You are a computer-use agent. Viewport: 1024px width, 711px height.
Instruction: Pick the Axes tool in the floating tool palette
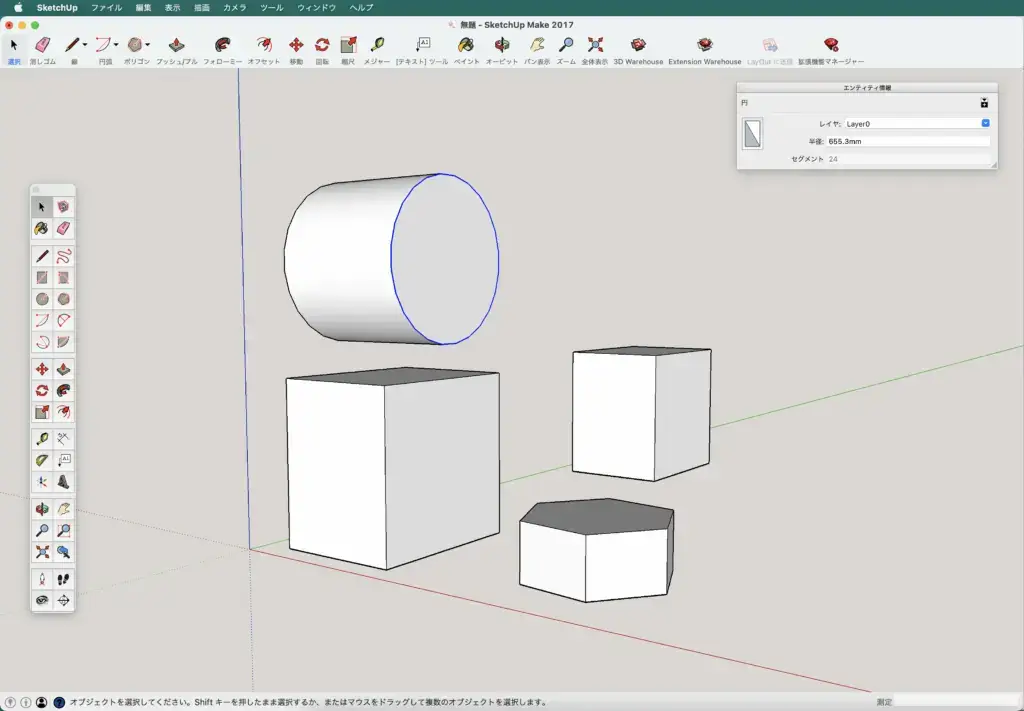tap(42, 482)
